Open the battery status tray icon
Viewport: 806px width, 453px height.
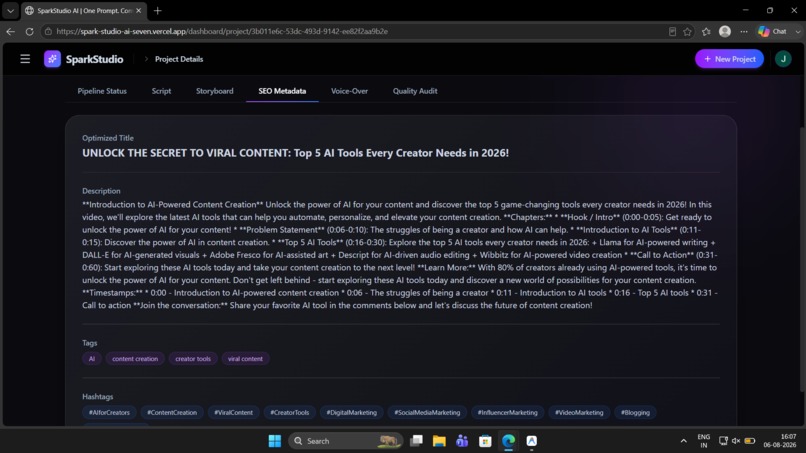pyautogui.click(x=750, y=441)
